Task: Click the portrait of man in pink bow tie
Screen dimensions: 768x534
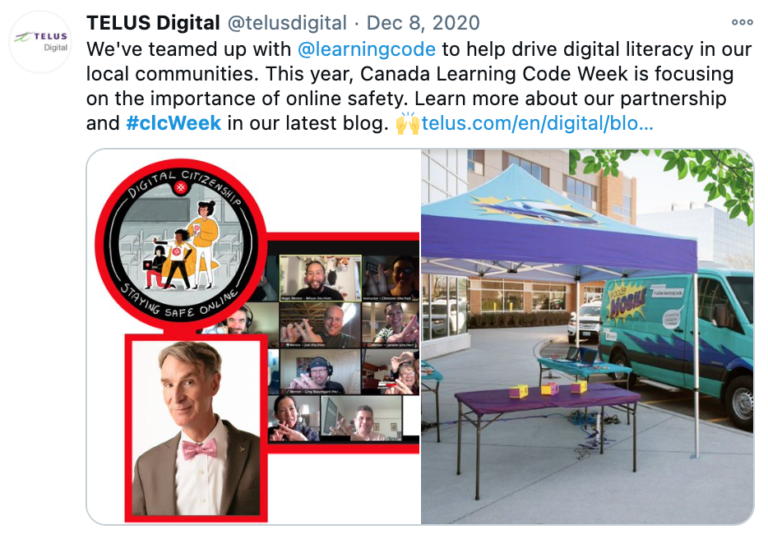Action: pos(196,428)
